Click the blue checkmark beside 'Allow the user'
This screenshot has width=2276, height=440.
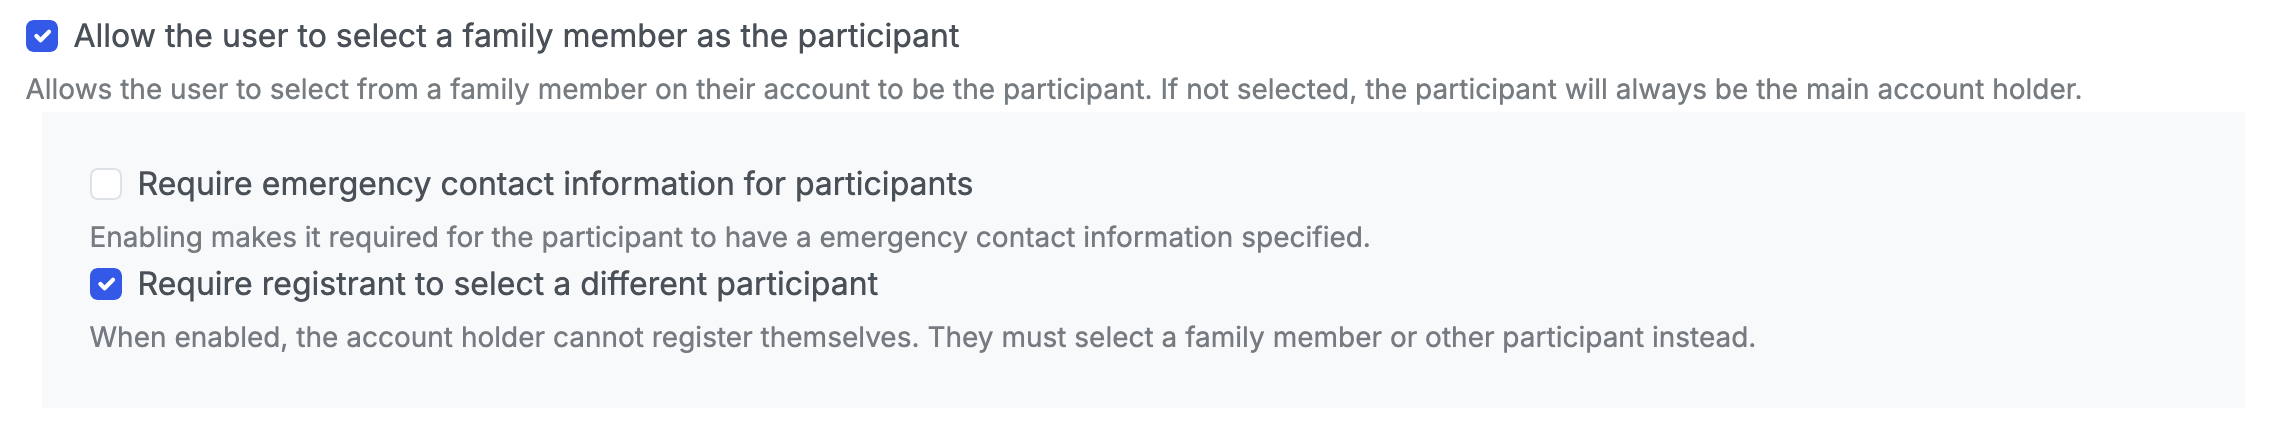[x=42, y=37]
